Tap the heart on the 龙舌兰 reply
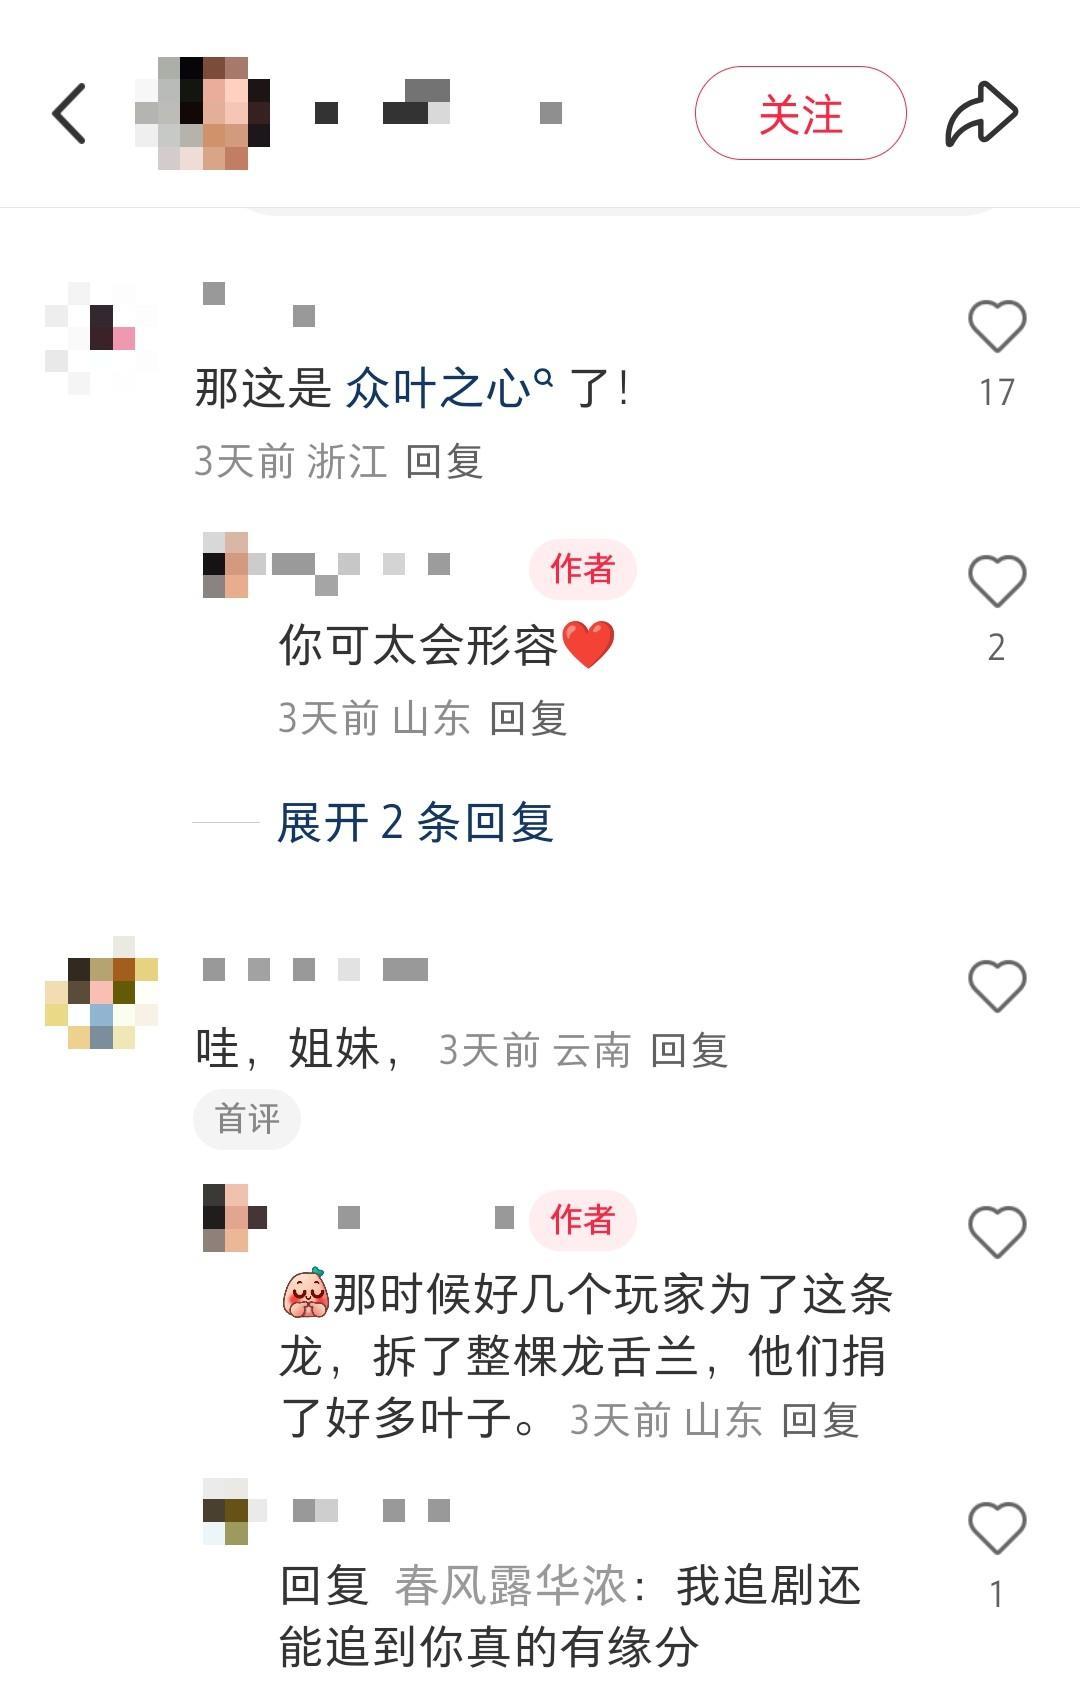This screenshot has width=1080, height=1682. tap(997, 1231)
